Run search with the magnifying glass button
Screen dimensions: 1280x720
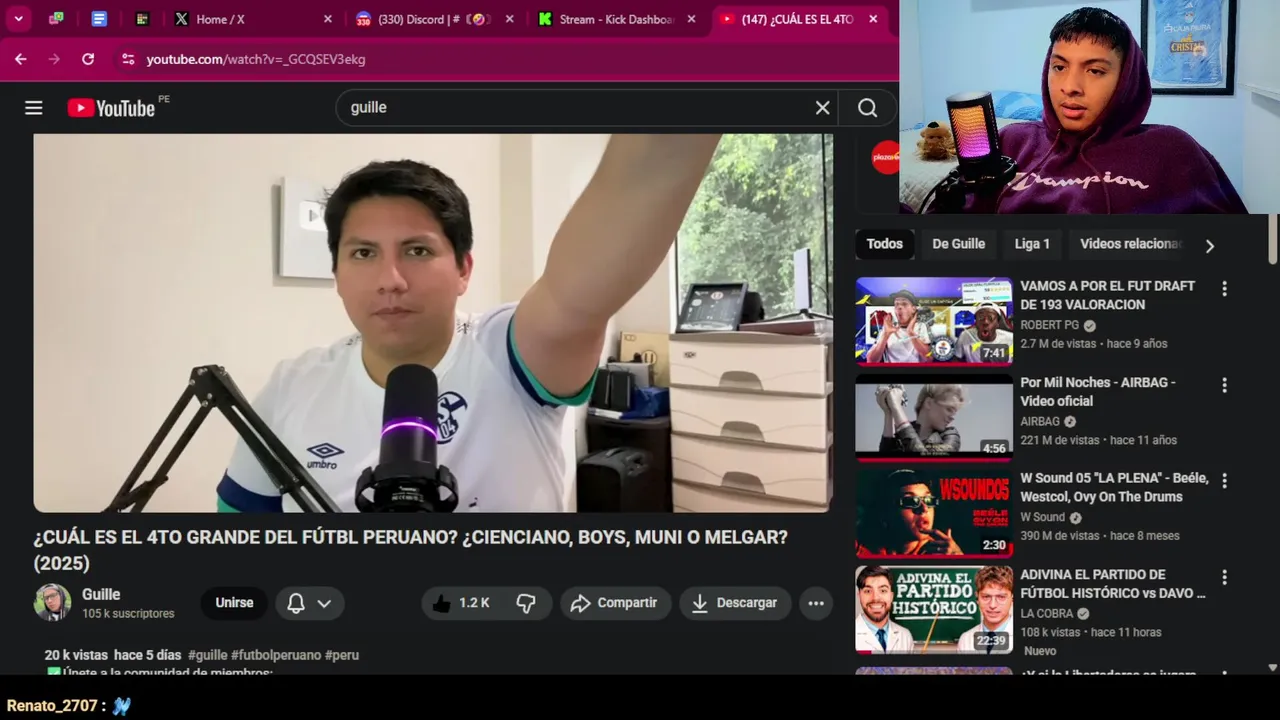click(867, 108)
